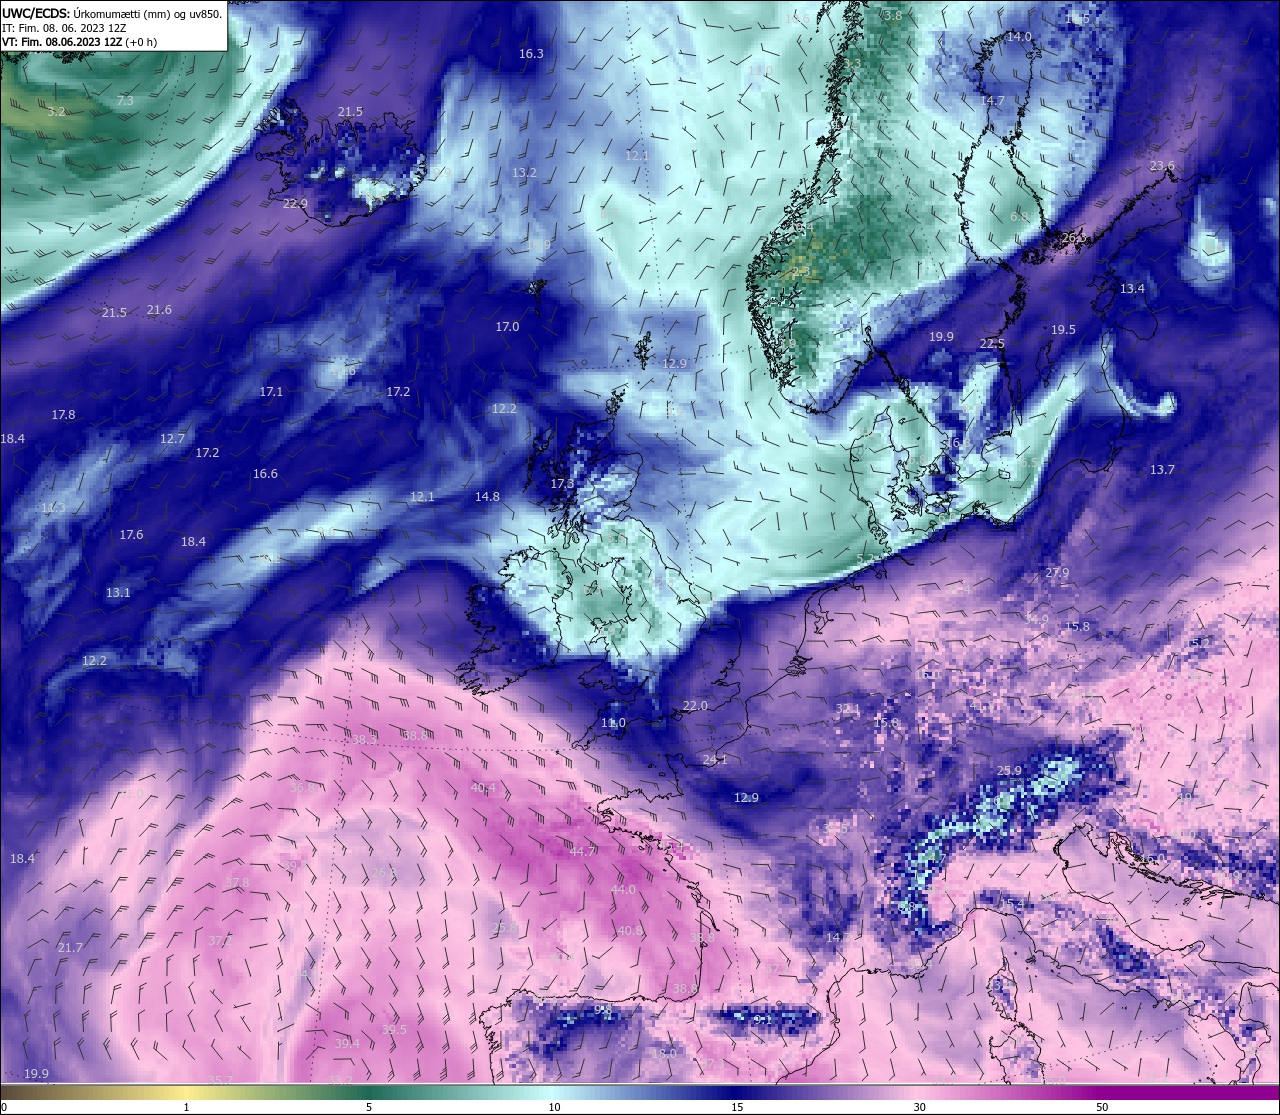Click the '19.5' value in the Baltic Sea
Image resolution: width=1280 pixels, height=1115 pixels.
[x=1063, y=330]
